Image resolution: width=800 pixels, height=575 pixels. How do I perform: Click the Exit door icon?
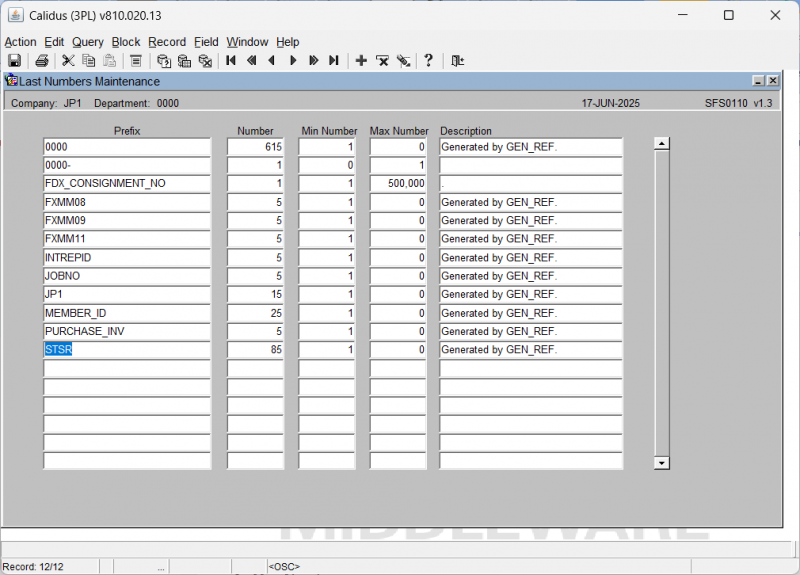[457, 61]
